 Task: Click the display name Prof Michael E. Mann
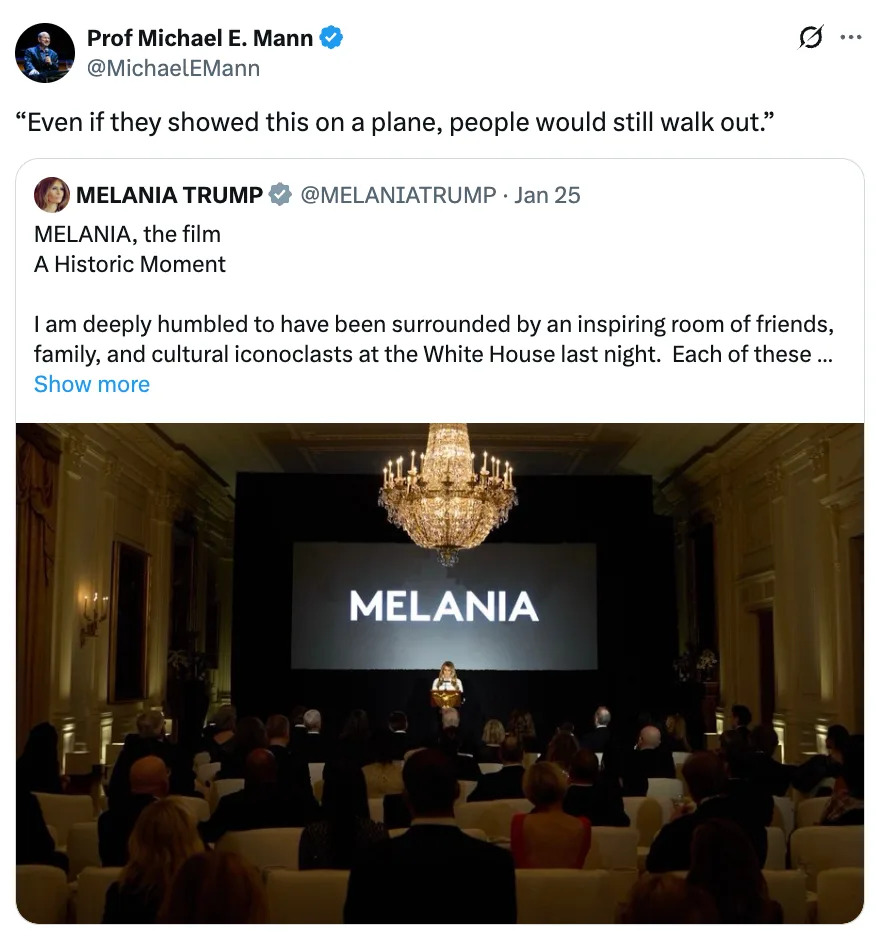point(200,39)
